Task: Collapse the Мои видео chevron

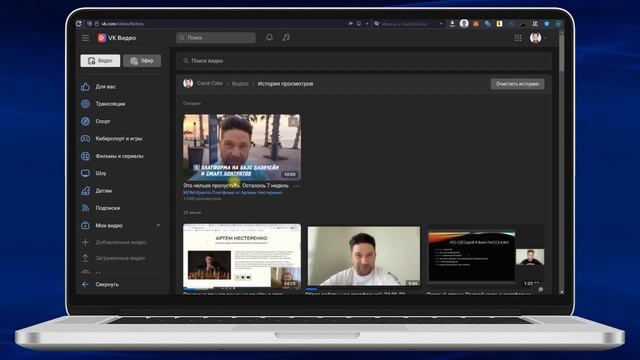Action: tap(158, 225)
